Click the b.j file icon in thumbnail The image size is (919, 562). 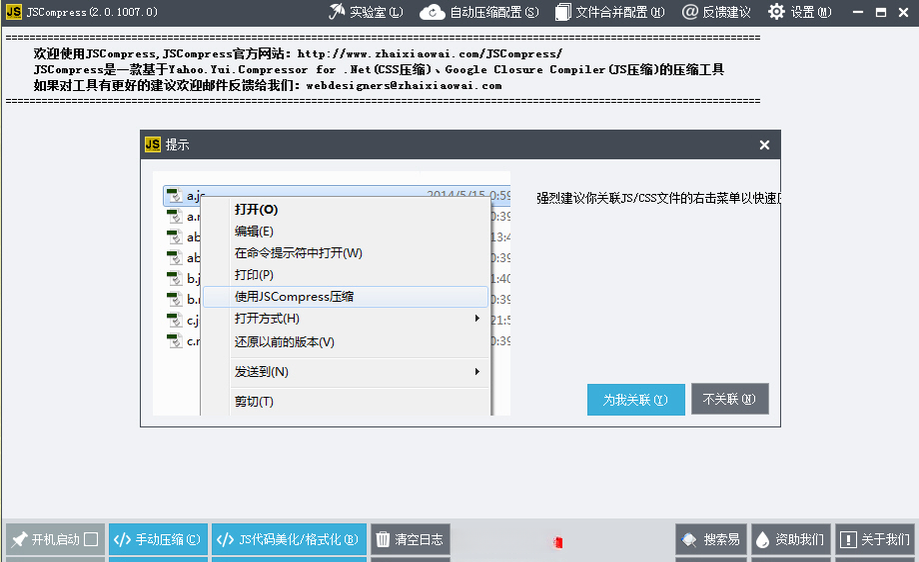pyautogui.click(x=174, y=278)
